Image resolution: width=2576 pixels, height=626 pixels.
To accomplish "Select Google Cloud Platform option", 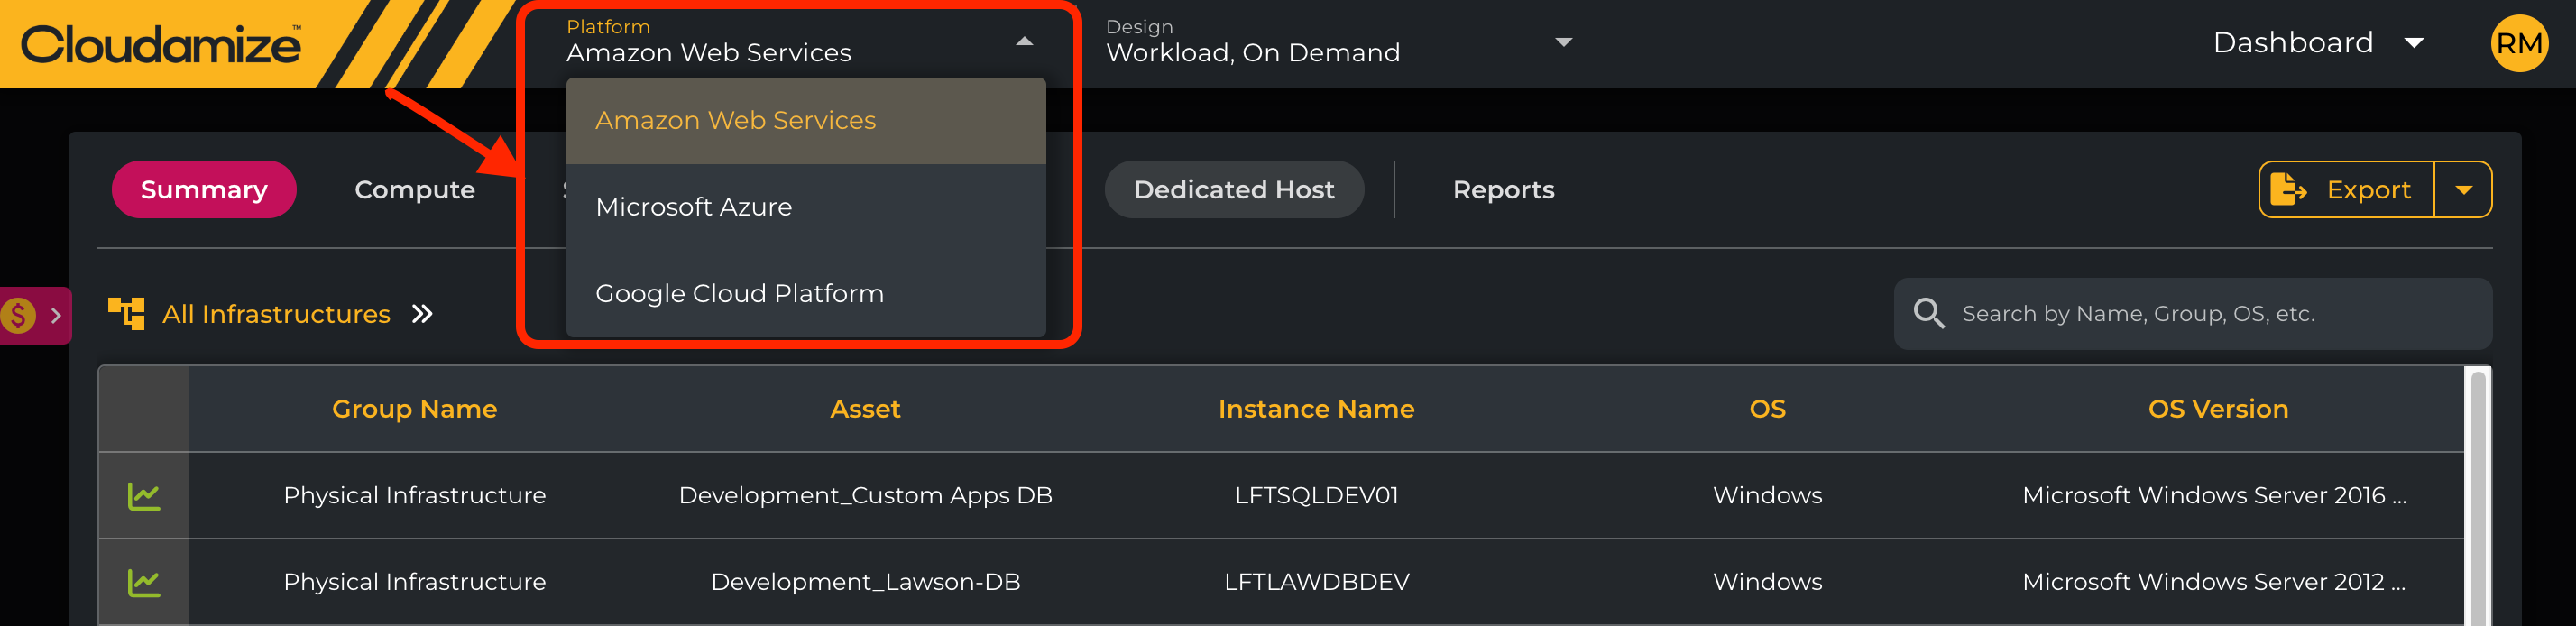I will point(806,294).
